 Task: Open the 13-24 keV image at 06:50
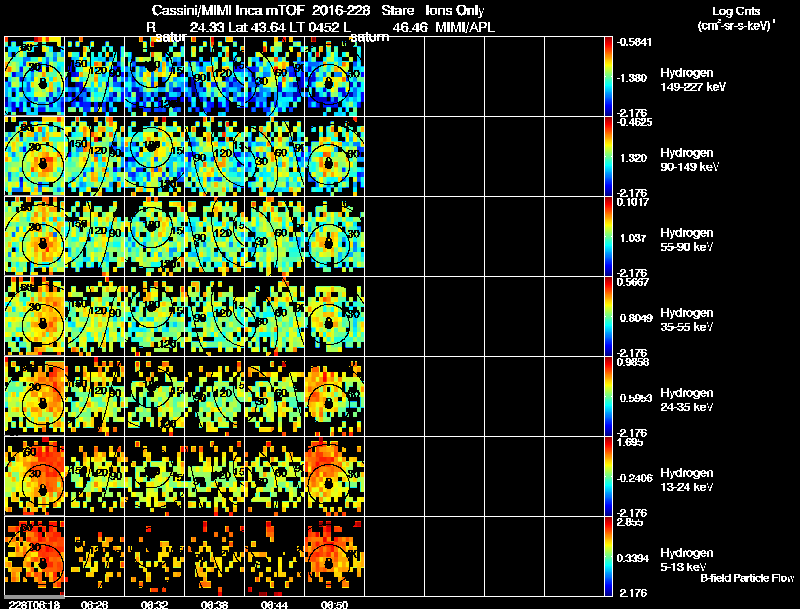335,477
